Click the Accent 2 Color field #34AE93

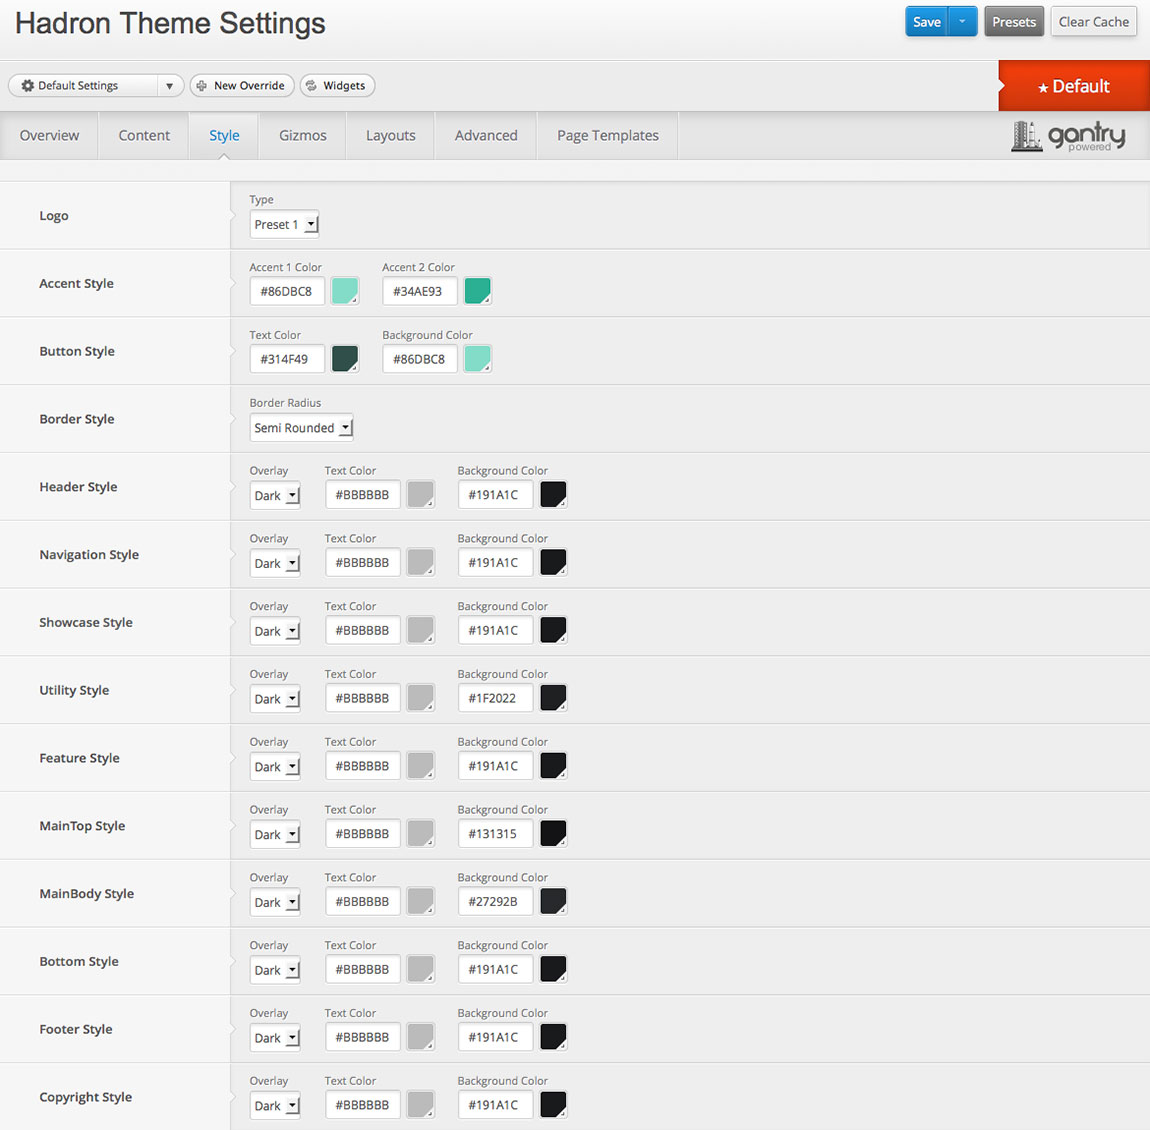420,291
